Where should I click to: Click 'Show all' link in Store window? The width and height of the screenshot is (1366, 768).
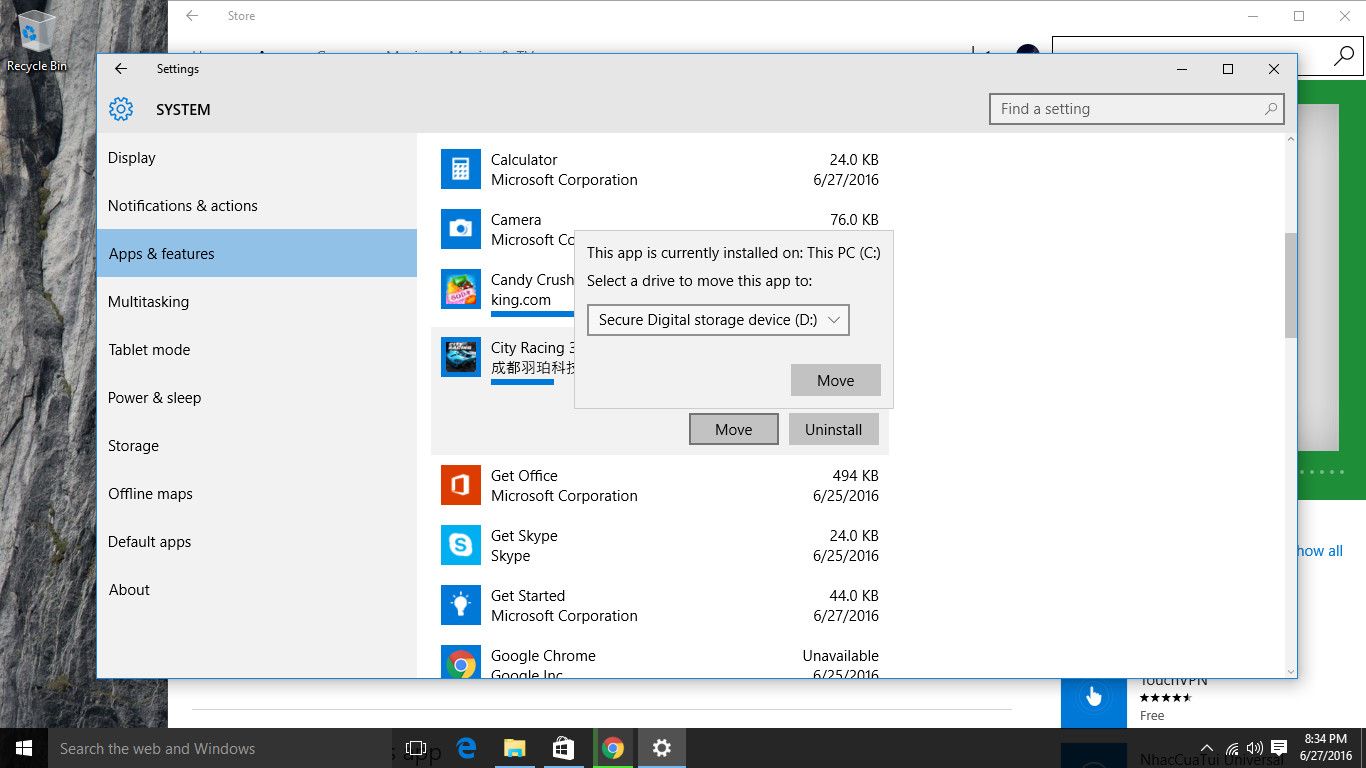coord(1320,551)
